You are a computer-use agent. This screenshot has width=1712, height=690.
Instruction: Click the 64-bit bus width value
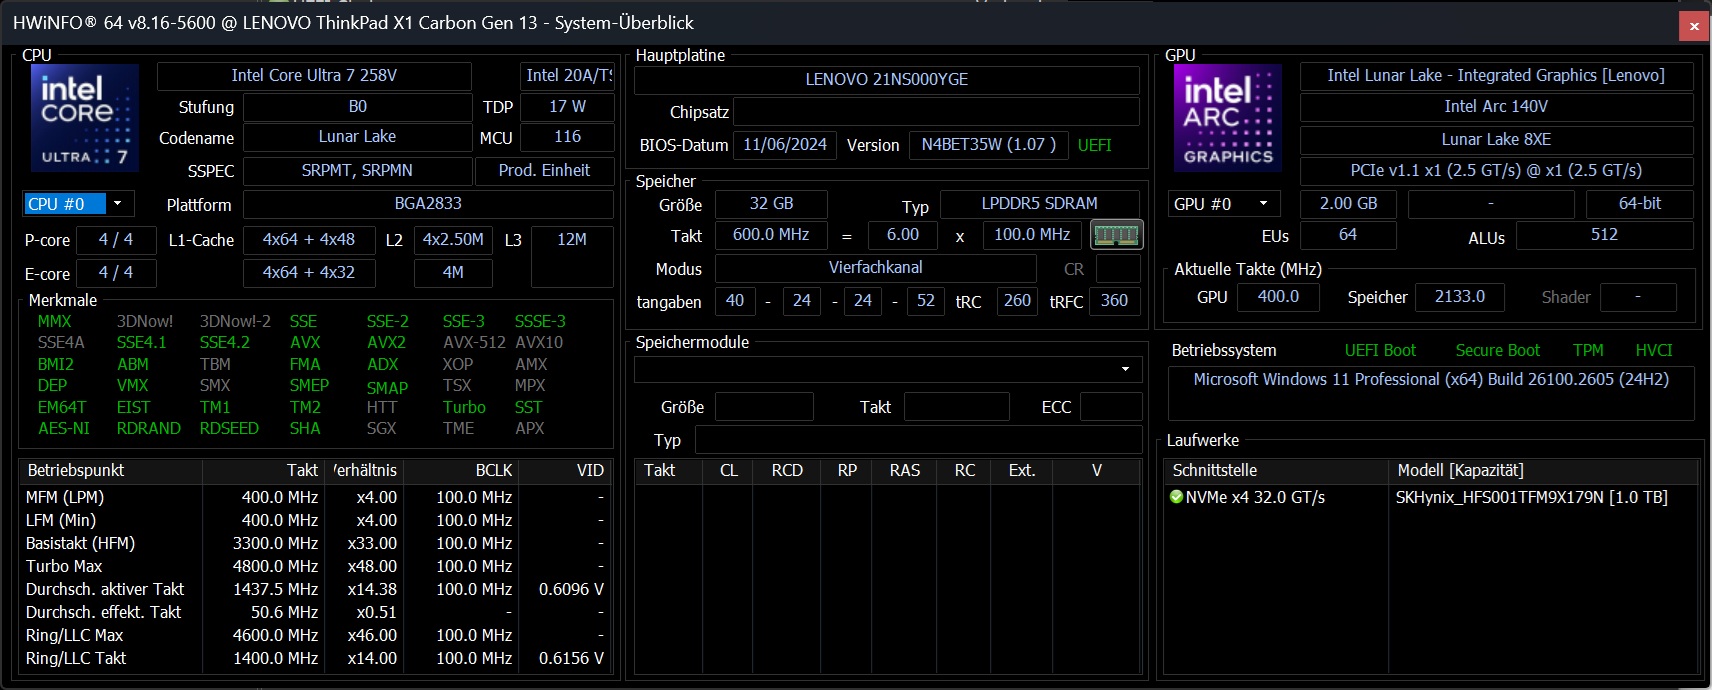click(x=1640, y=204)
